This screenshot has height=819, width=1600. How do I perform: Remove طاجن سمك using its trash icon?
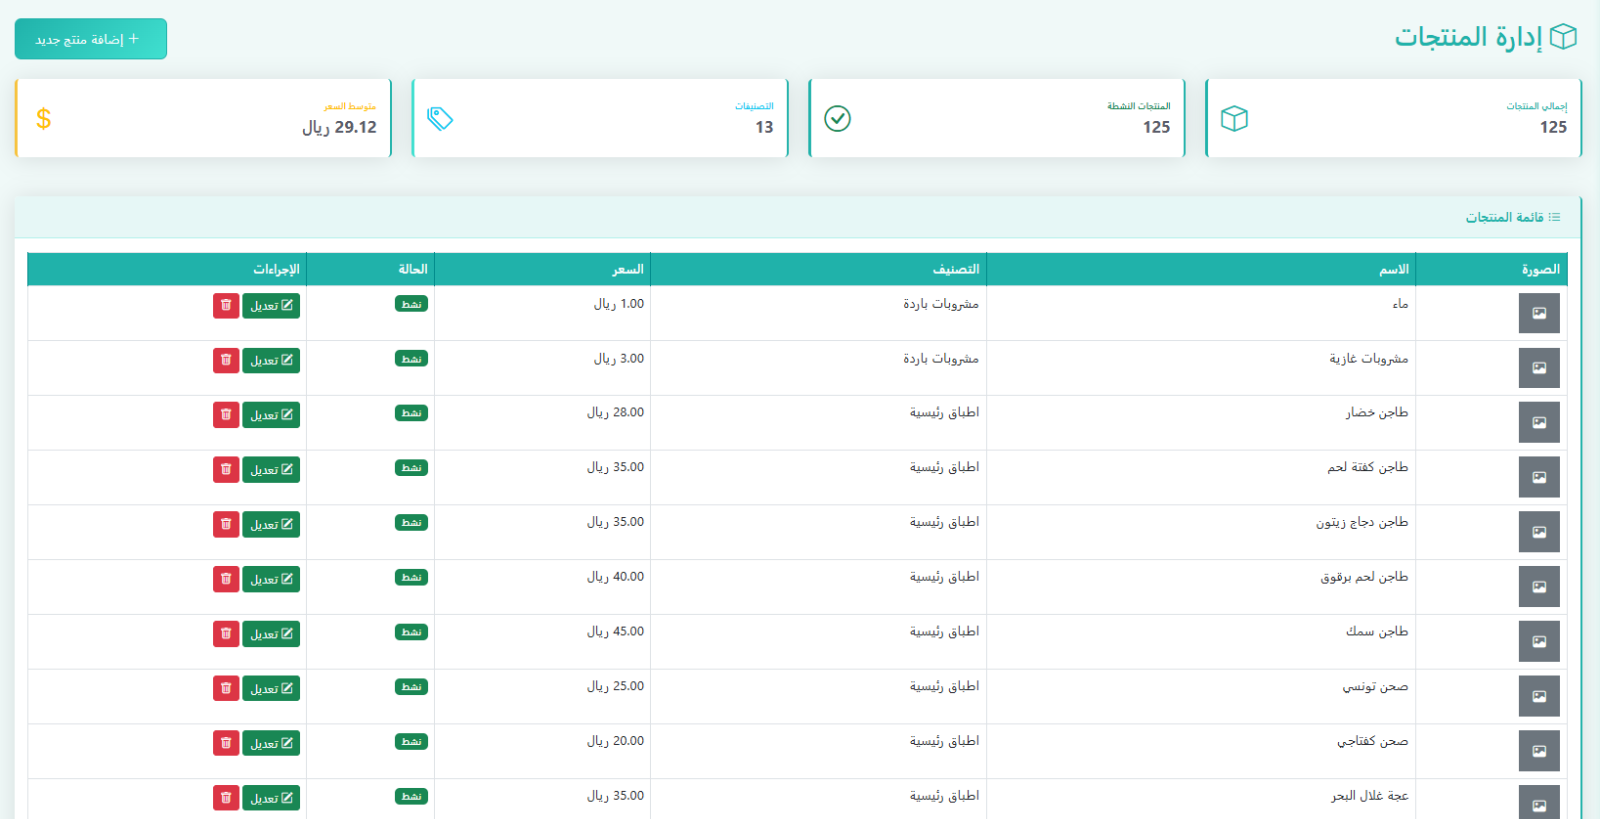pos(226,634)
